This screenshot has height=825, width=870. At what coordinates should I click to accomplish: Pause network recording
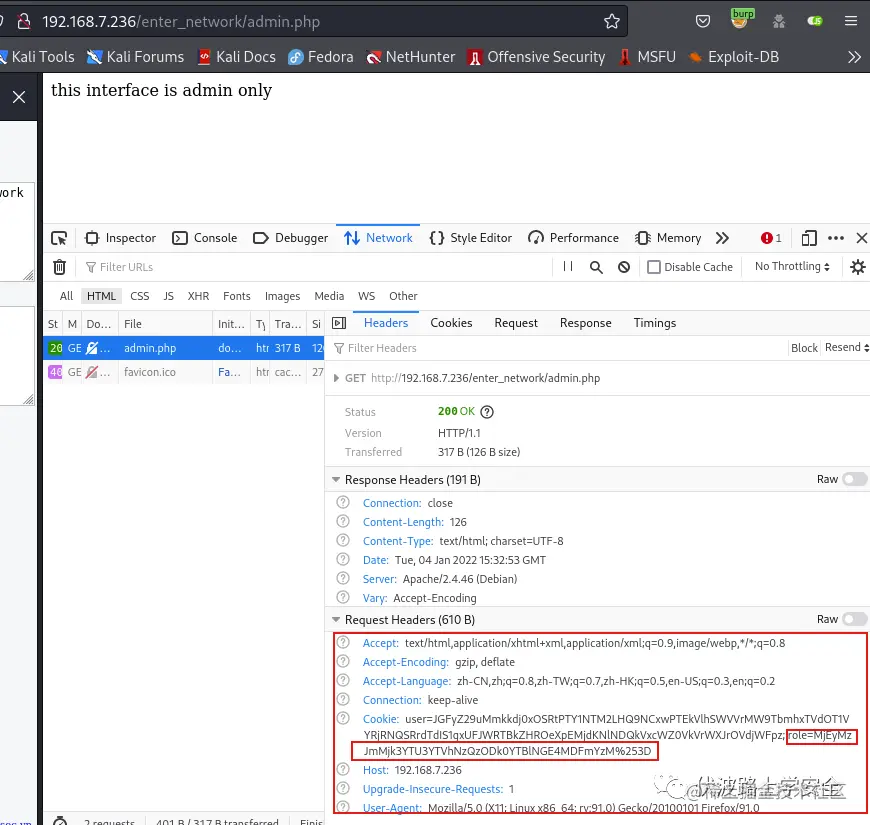click(568, 266)
